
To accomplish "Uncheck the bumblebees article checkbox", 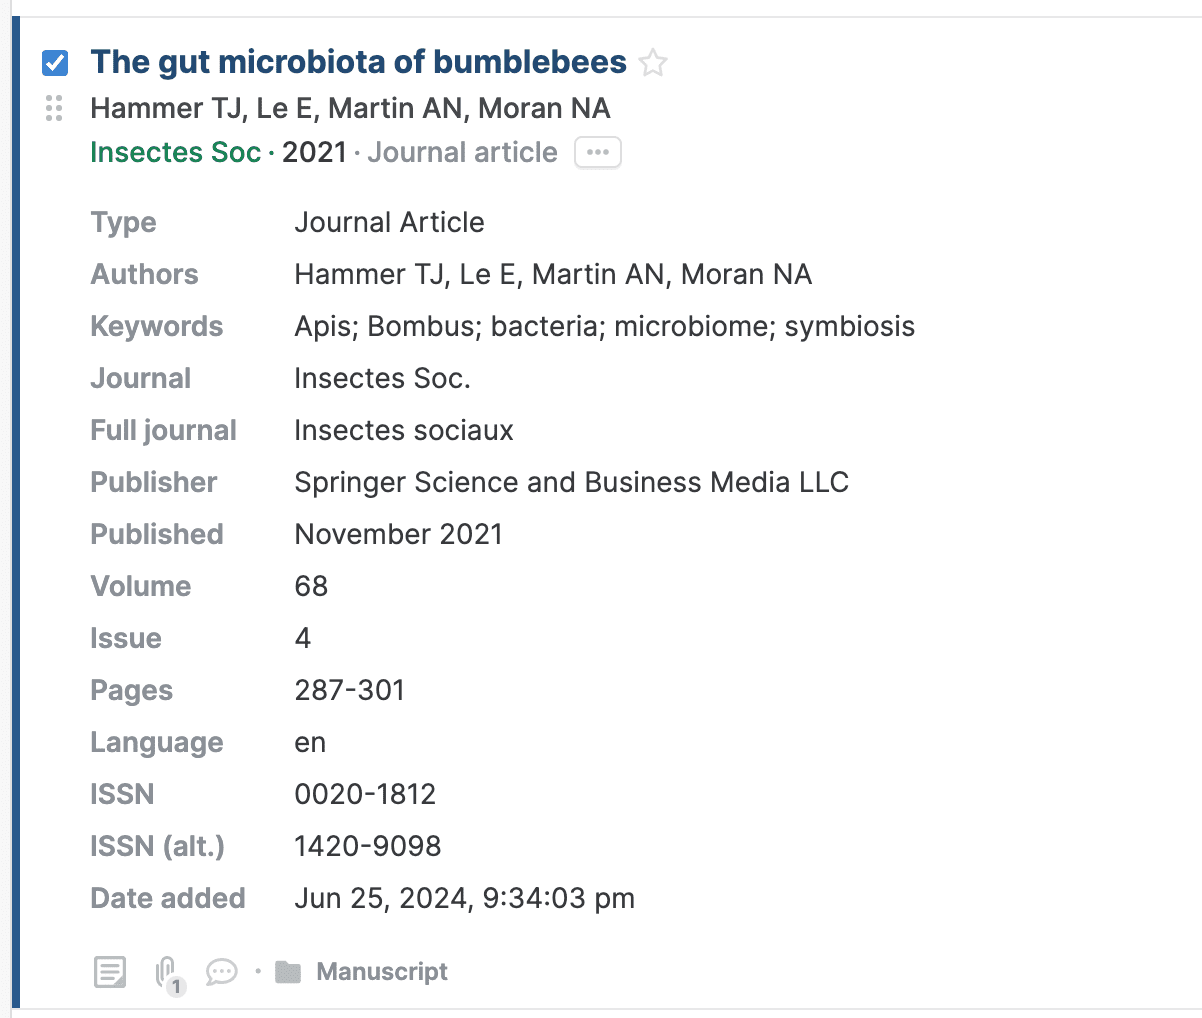I will pos(55,63).
